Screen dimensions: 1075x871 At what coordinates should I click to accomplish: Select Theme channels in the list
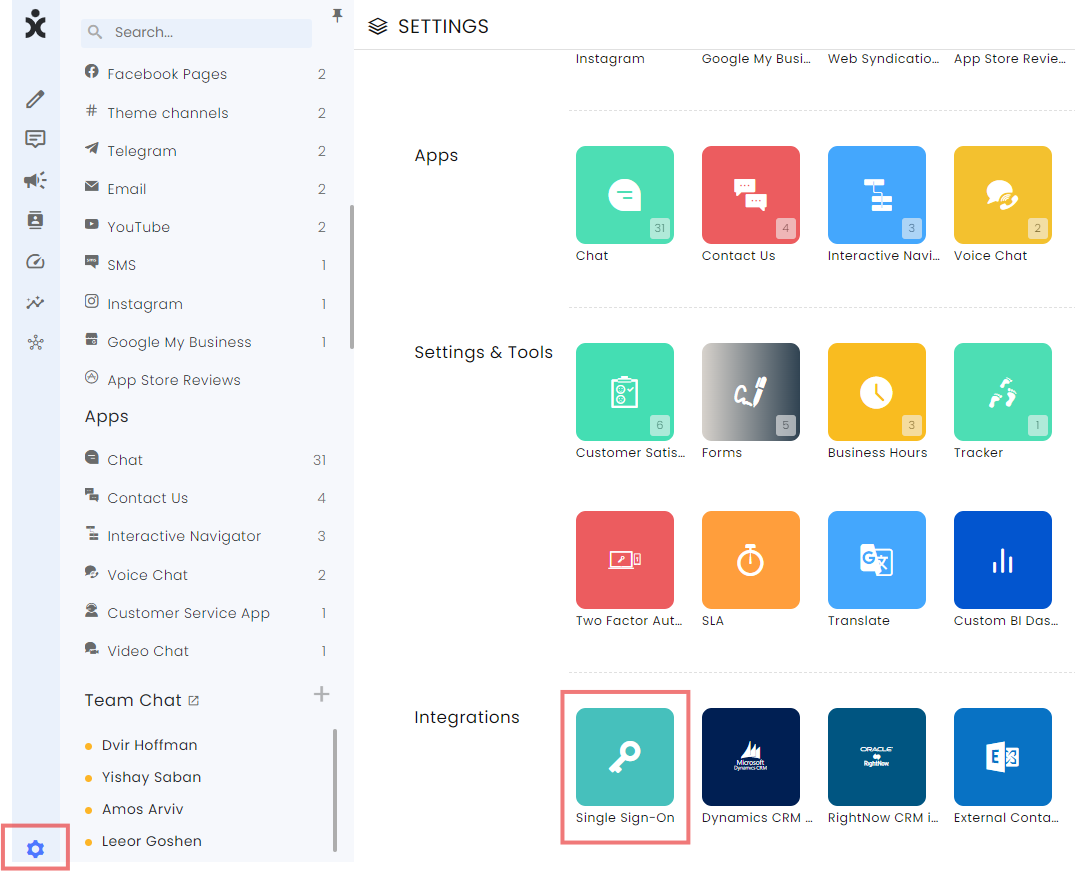205,112
